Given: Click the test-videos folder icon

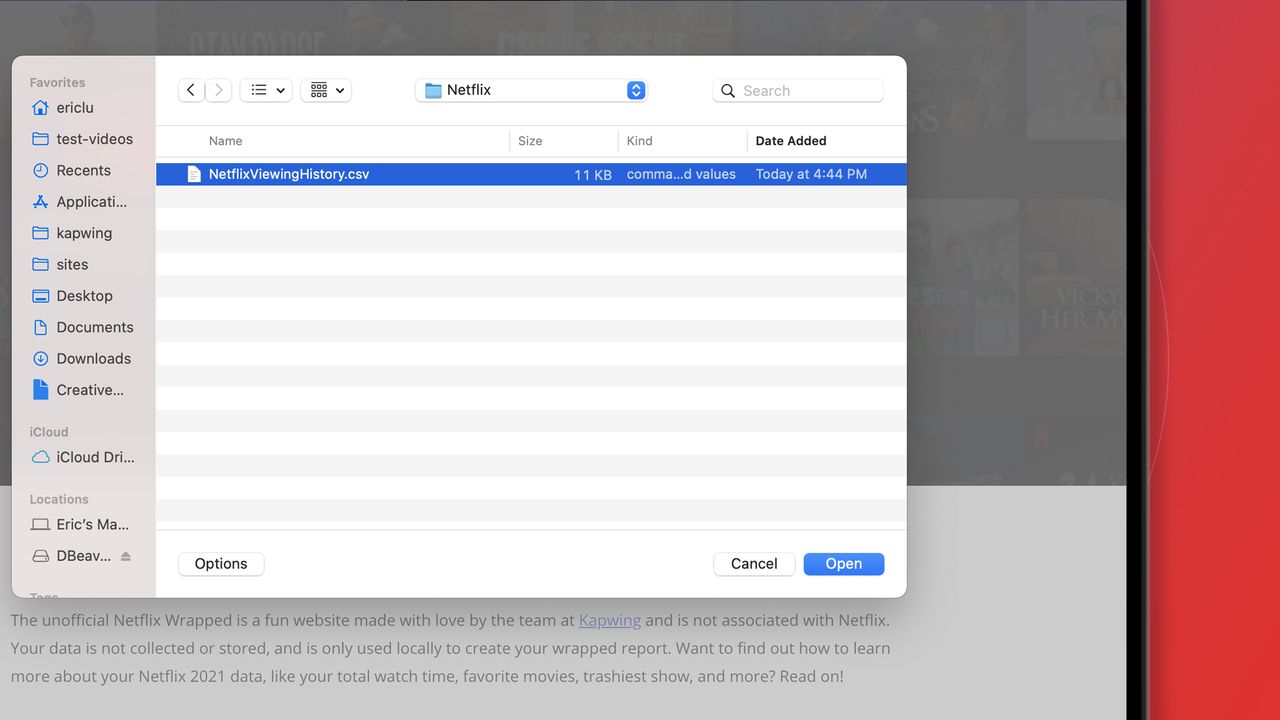Looking at the screenshot, I should (x=40, y=139).
